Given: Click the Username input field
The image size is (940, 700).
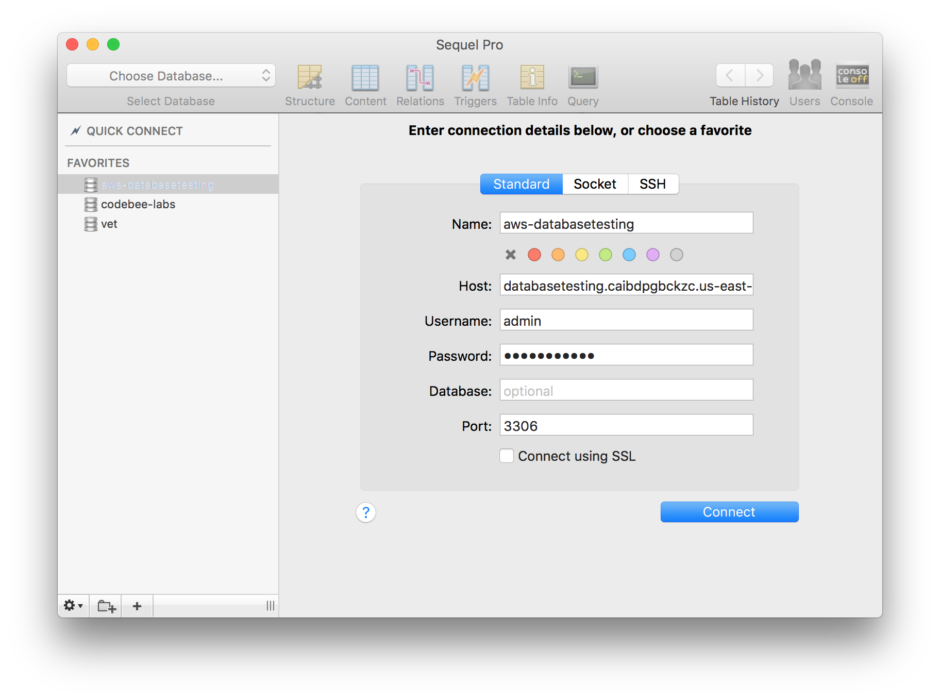Looking at the screenshot, I should 626,321.
